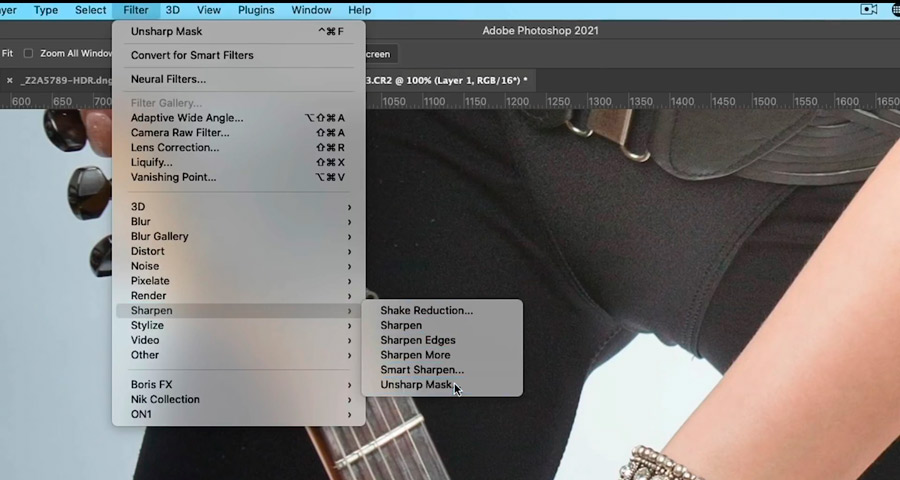Screen dimensions: 900x480
Task: Reapply last filter Unsharp Mask at top
Action: point(238,32)
